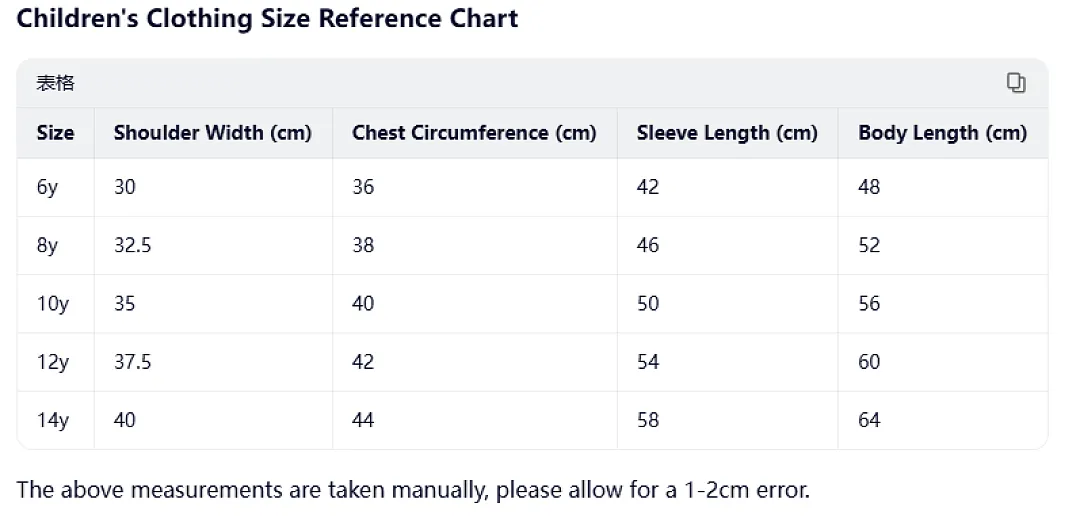Click the measurement error disclaimer text
The image size is (1080, 518).
point(413,490)
